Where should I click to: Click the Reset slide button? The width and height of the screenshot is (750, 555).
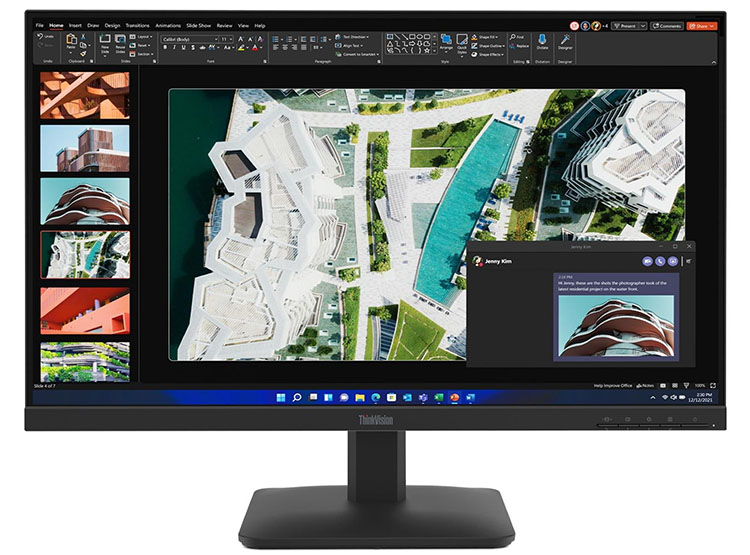coord(140,45)
